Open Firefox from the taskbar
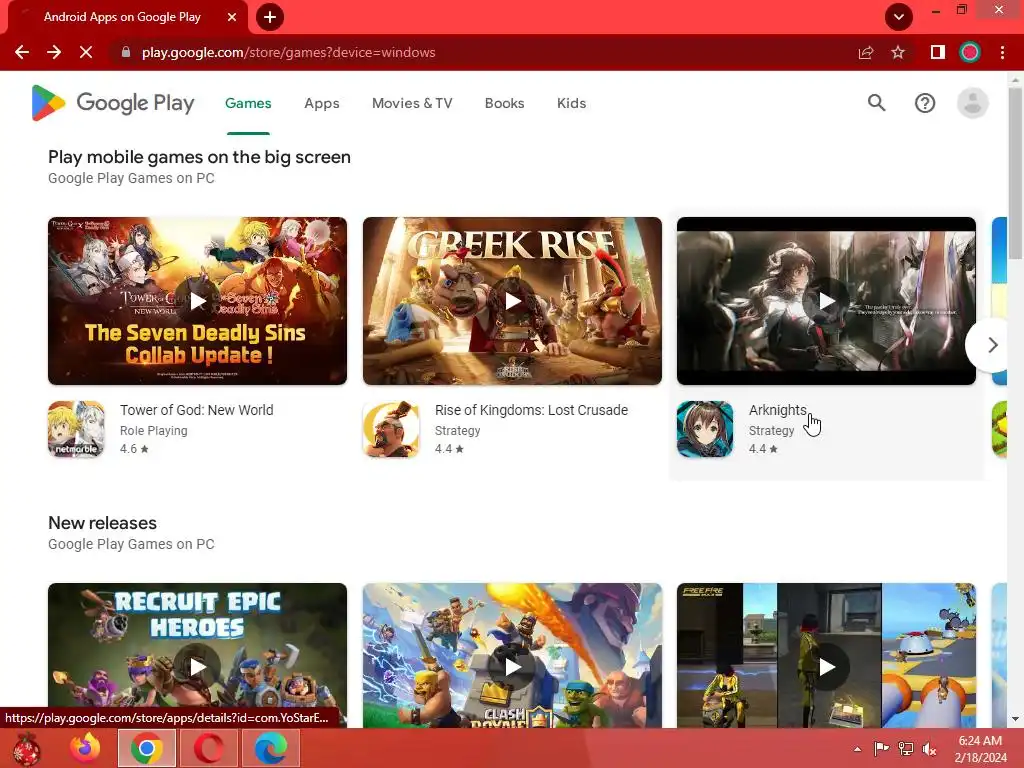The image size is (1024, 768). (x=86, y=748)
